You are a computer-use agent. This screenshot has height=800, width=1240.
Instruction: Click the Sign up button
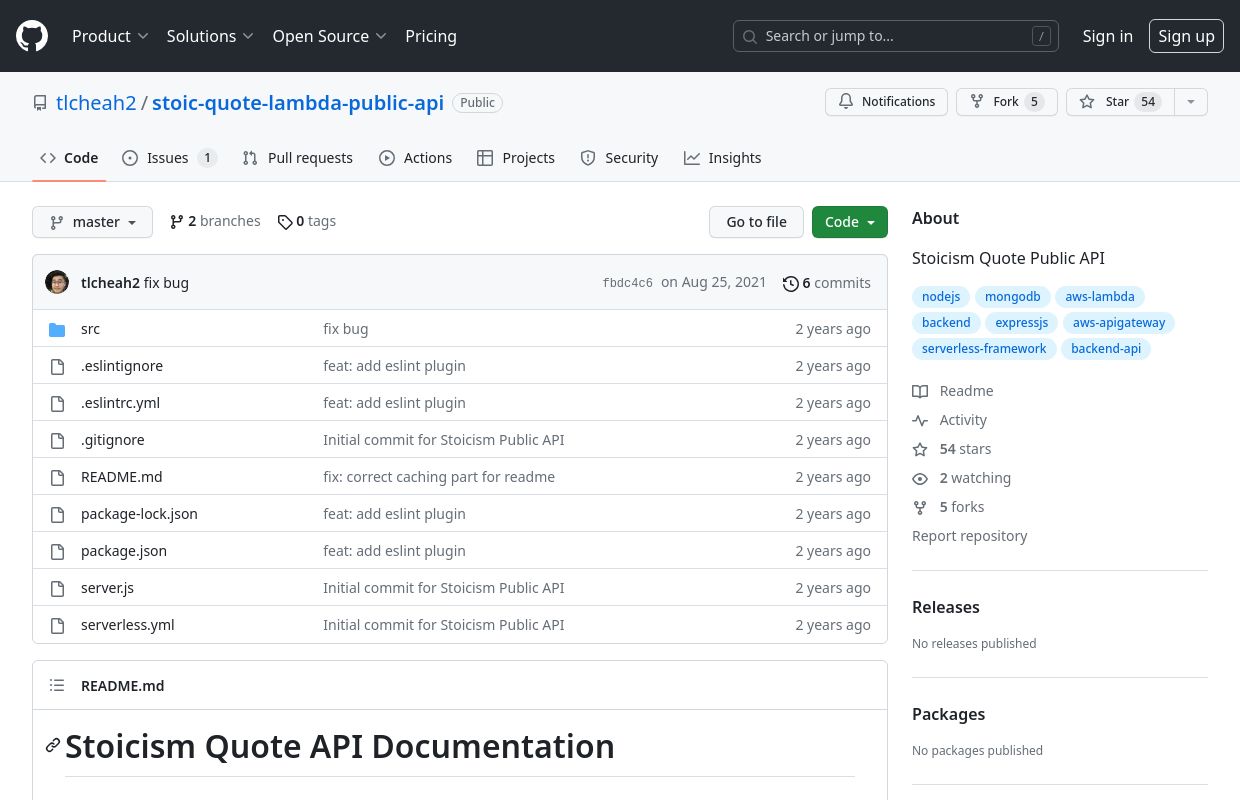[x=1186, y=36]
